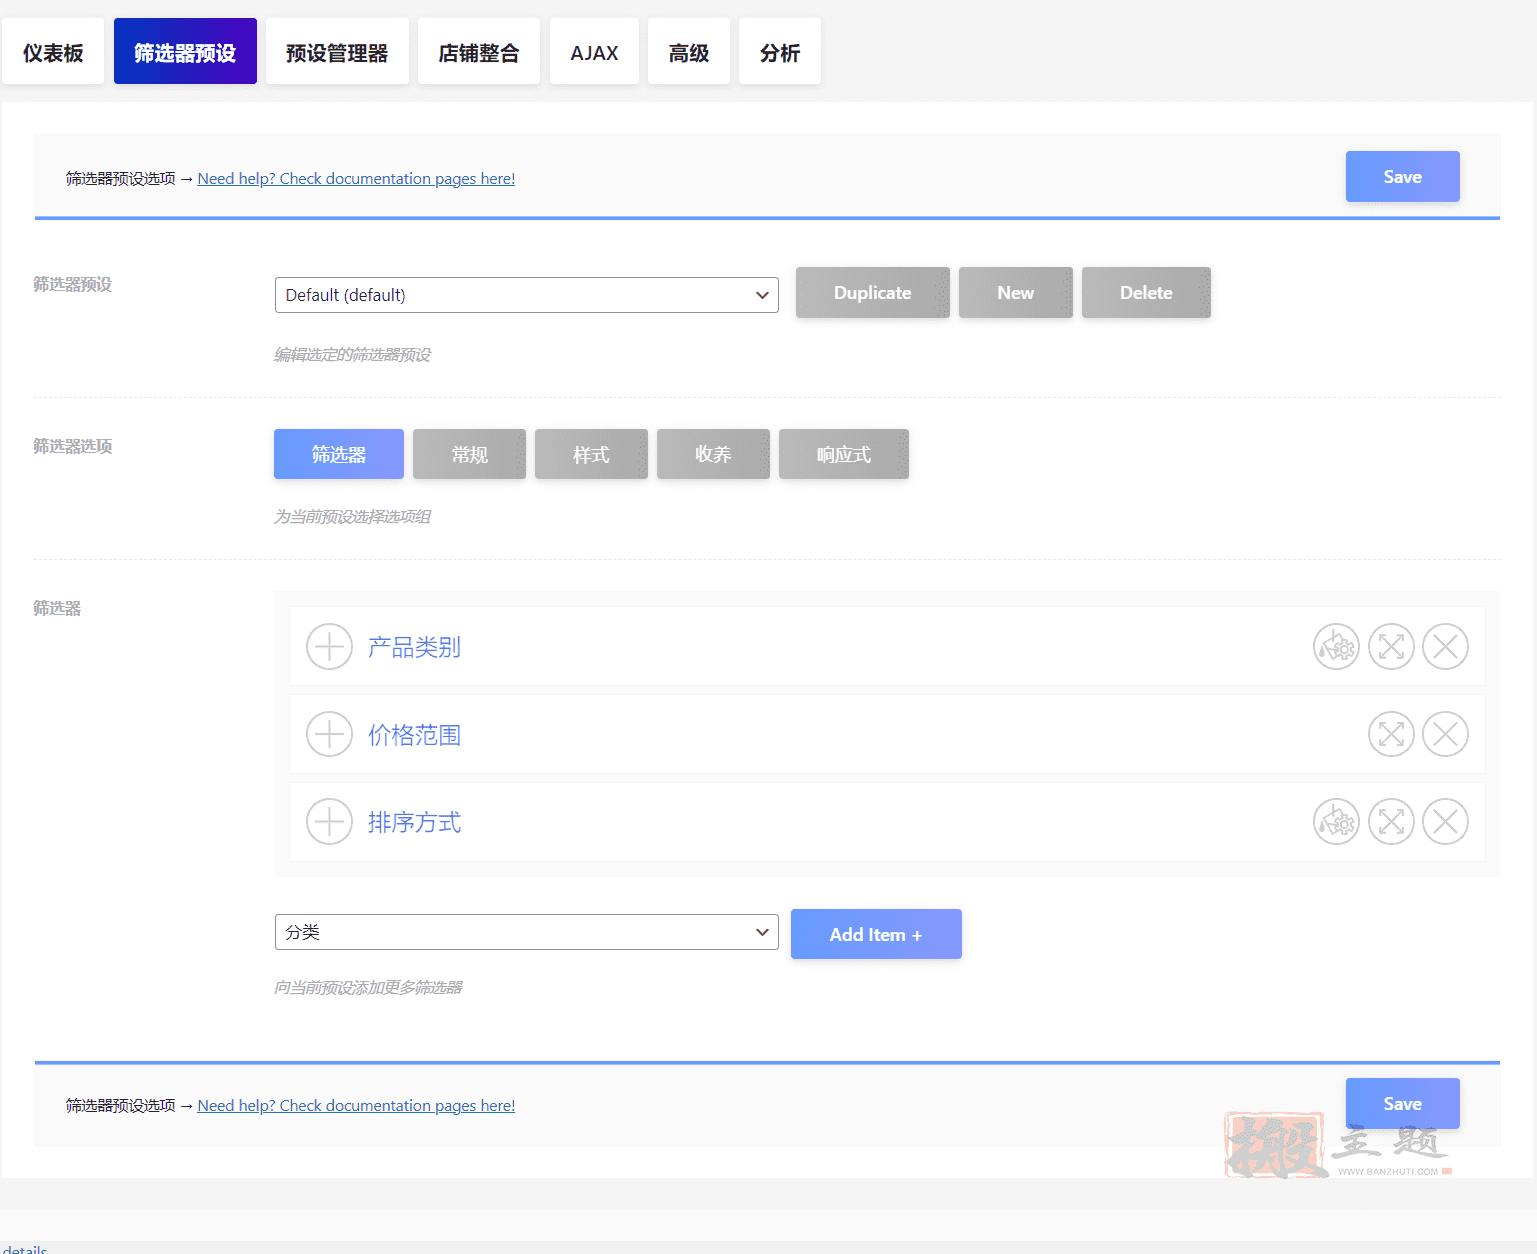Go to the 店铺整合 tab
This screenshot has height=1254, width=1537.
(479, 51)
